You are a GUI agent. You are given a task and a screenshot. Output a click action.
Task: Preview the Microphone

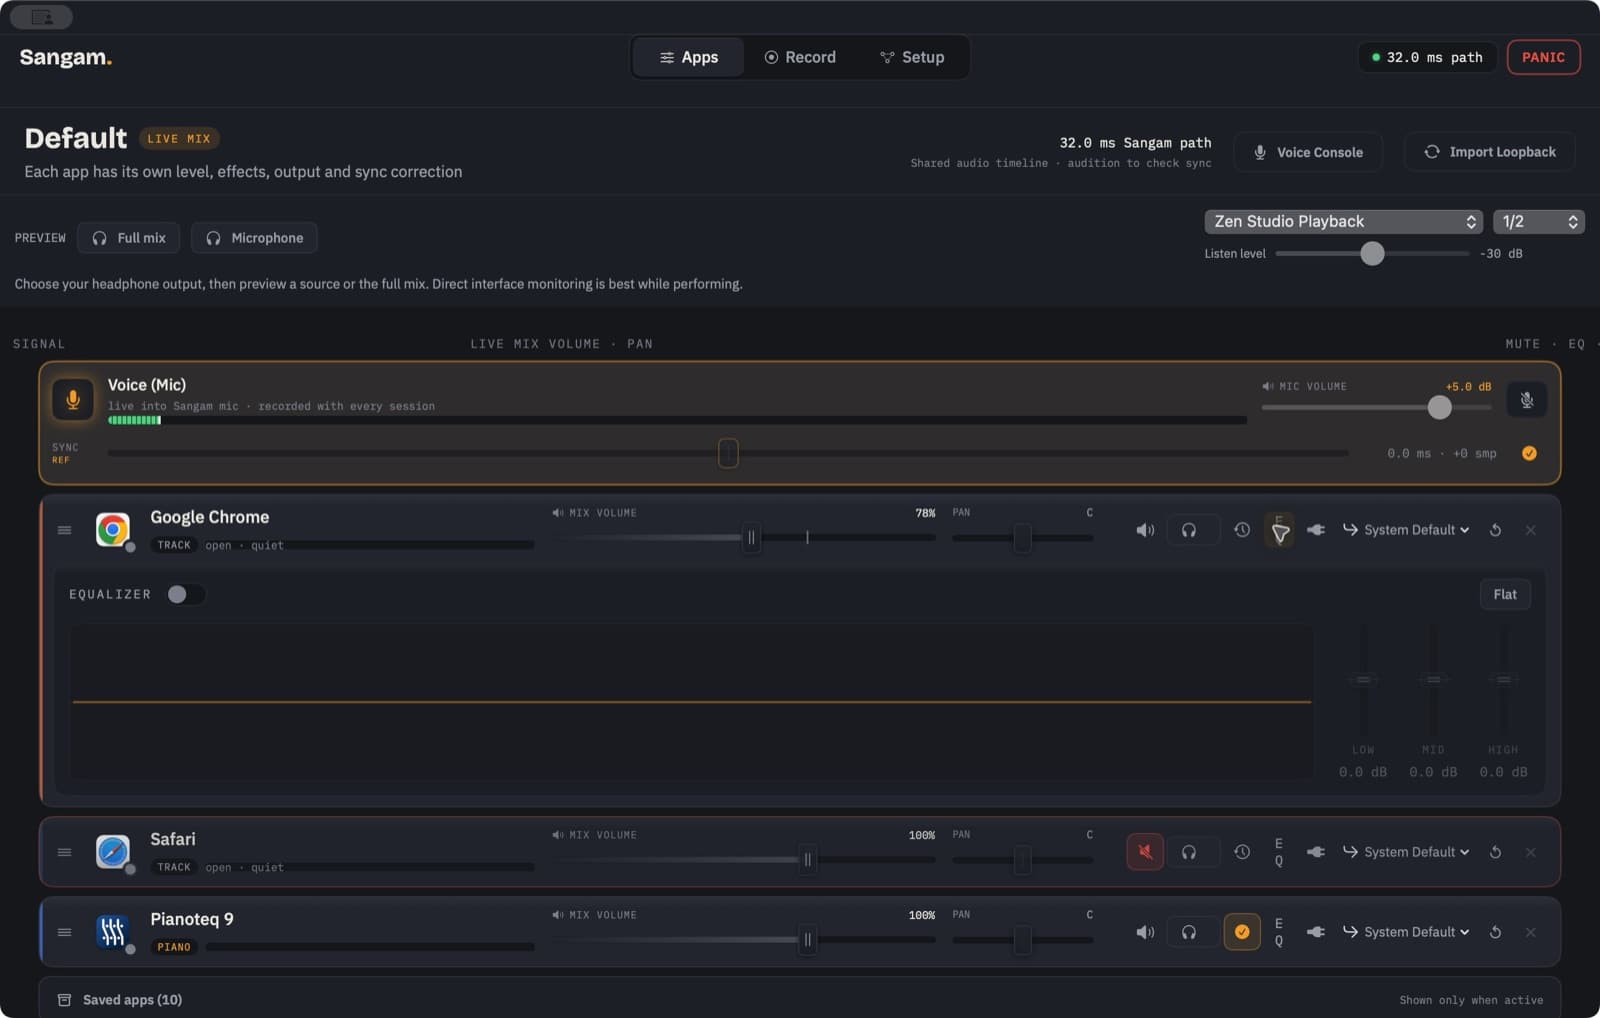tap(254, 238)
